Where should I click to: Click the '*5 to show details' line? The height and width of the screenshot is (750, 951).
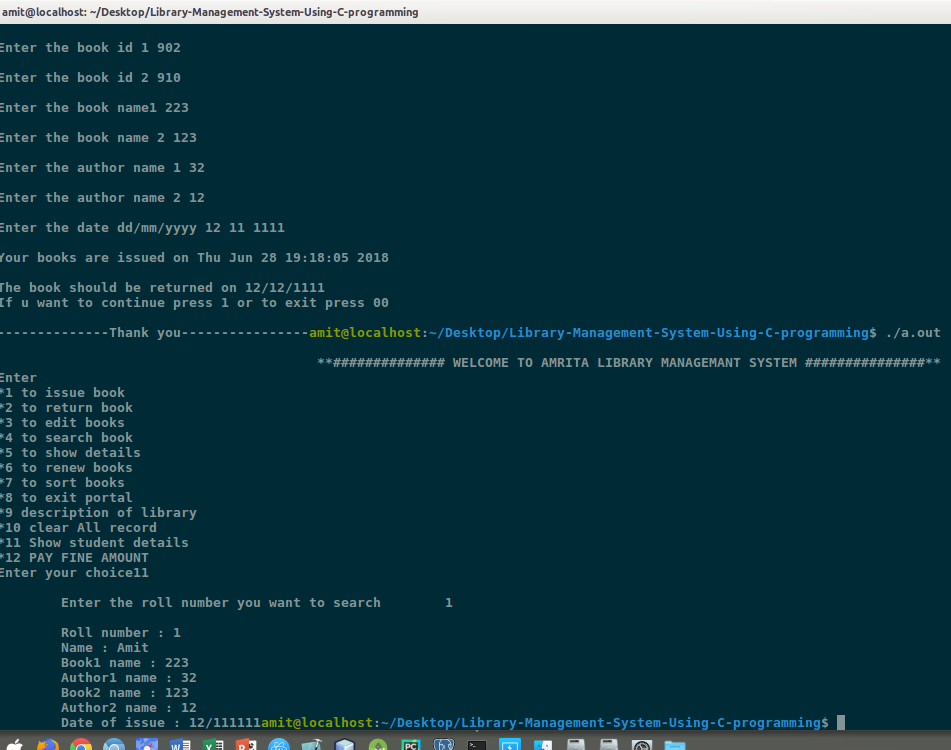click(x=70, y=453)
